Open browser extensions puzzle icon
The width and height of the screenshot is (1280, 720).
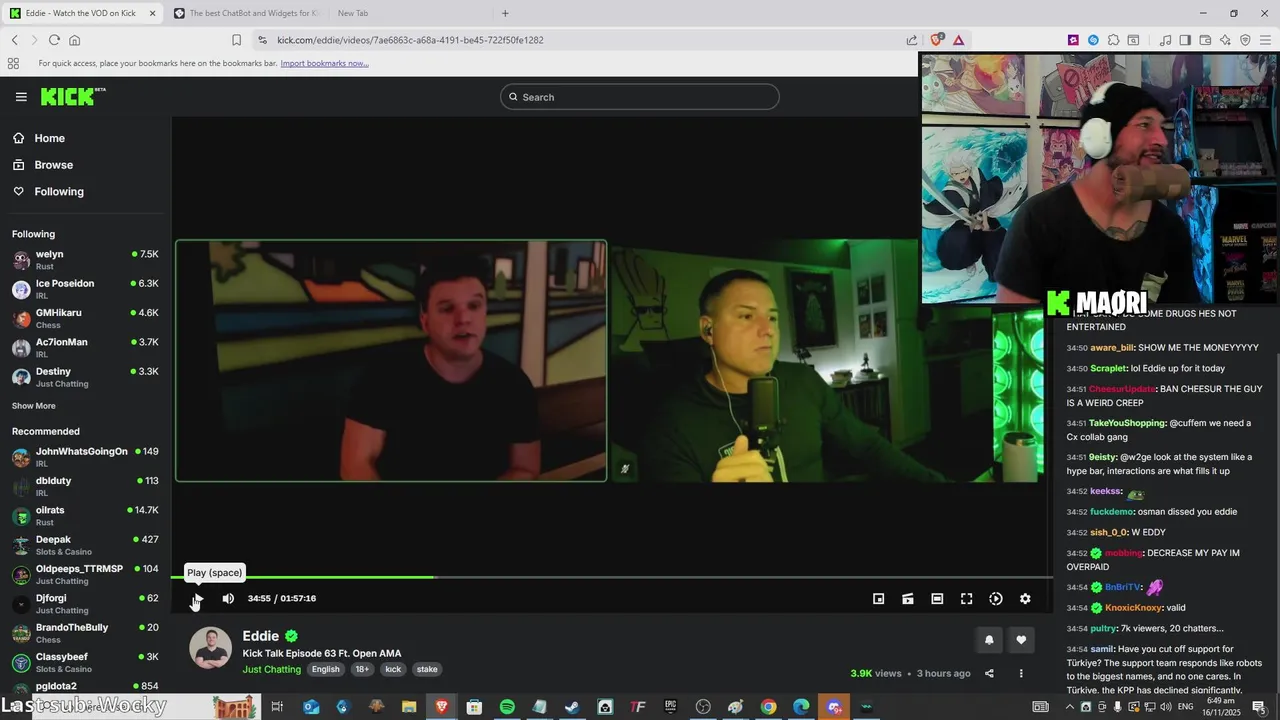coord(1113,40)
